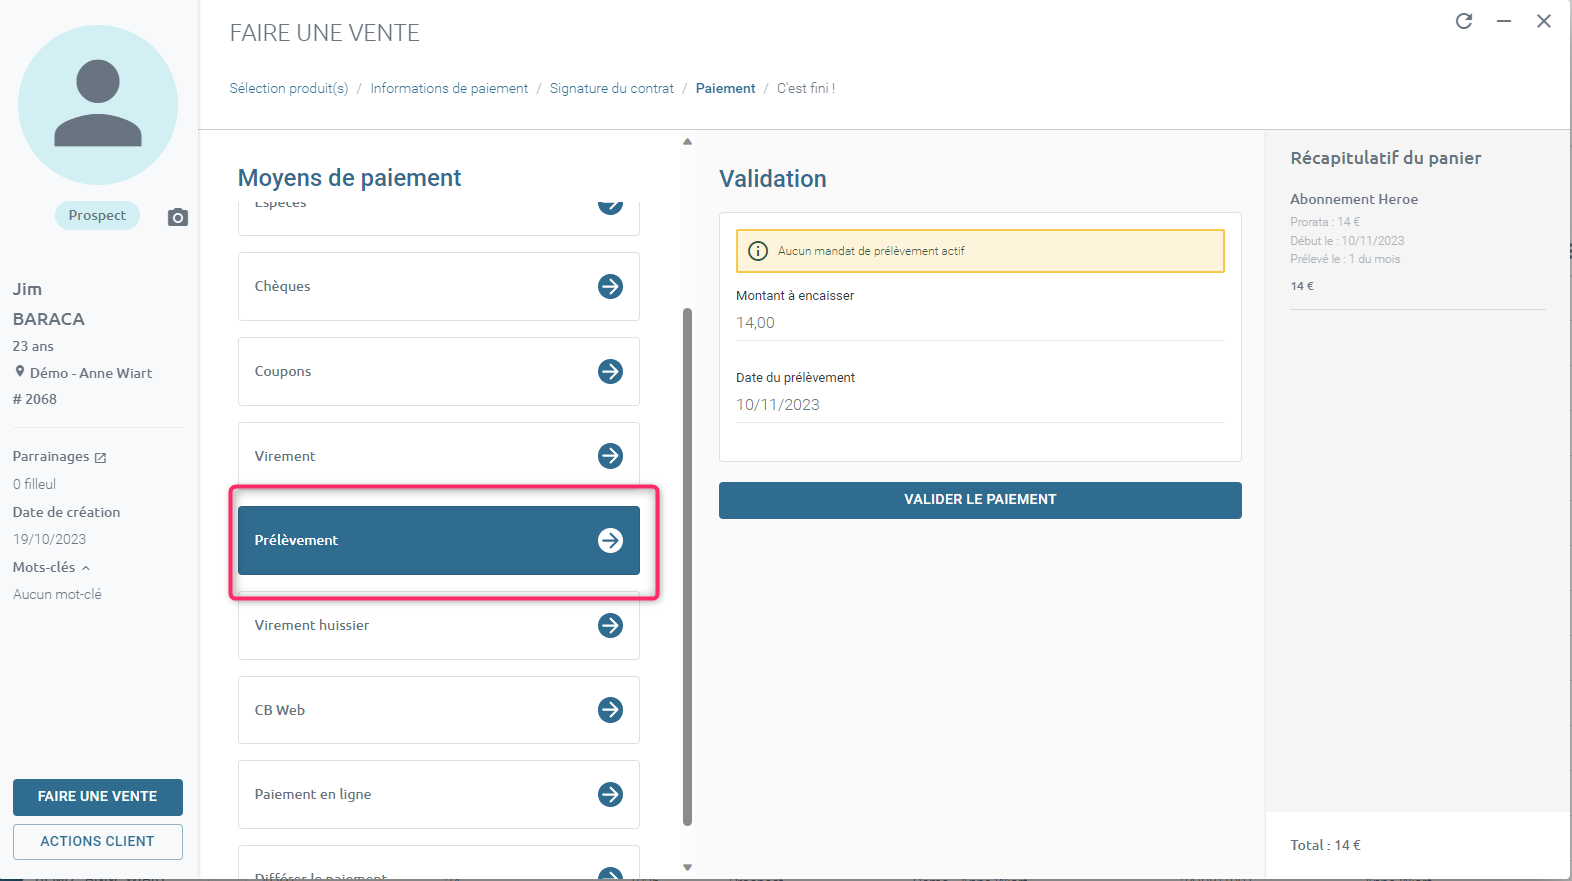This screenshot has width=1572, height=881.
Task: Open the Parrainages link
Action: 51,456
